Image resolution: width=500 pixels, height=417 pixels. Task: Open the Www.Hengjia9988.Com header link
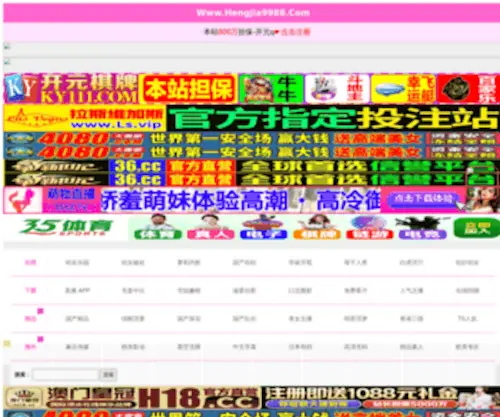coord(253,13)
